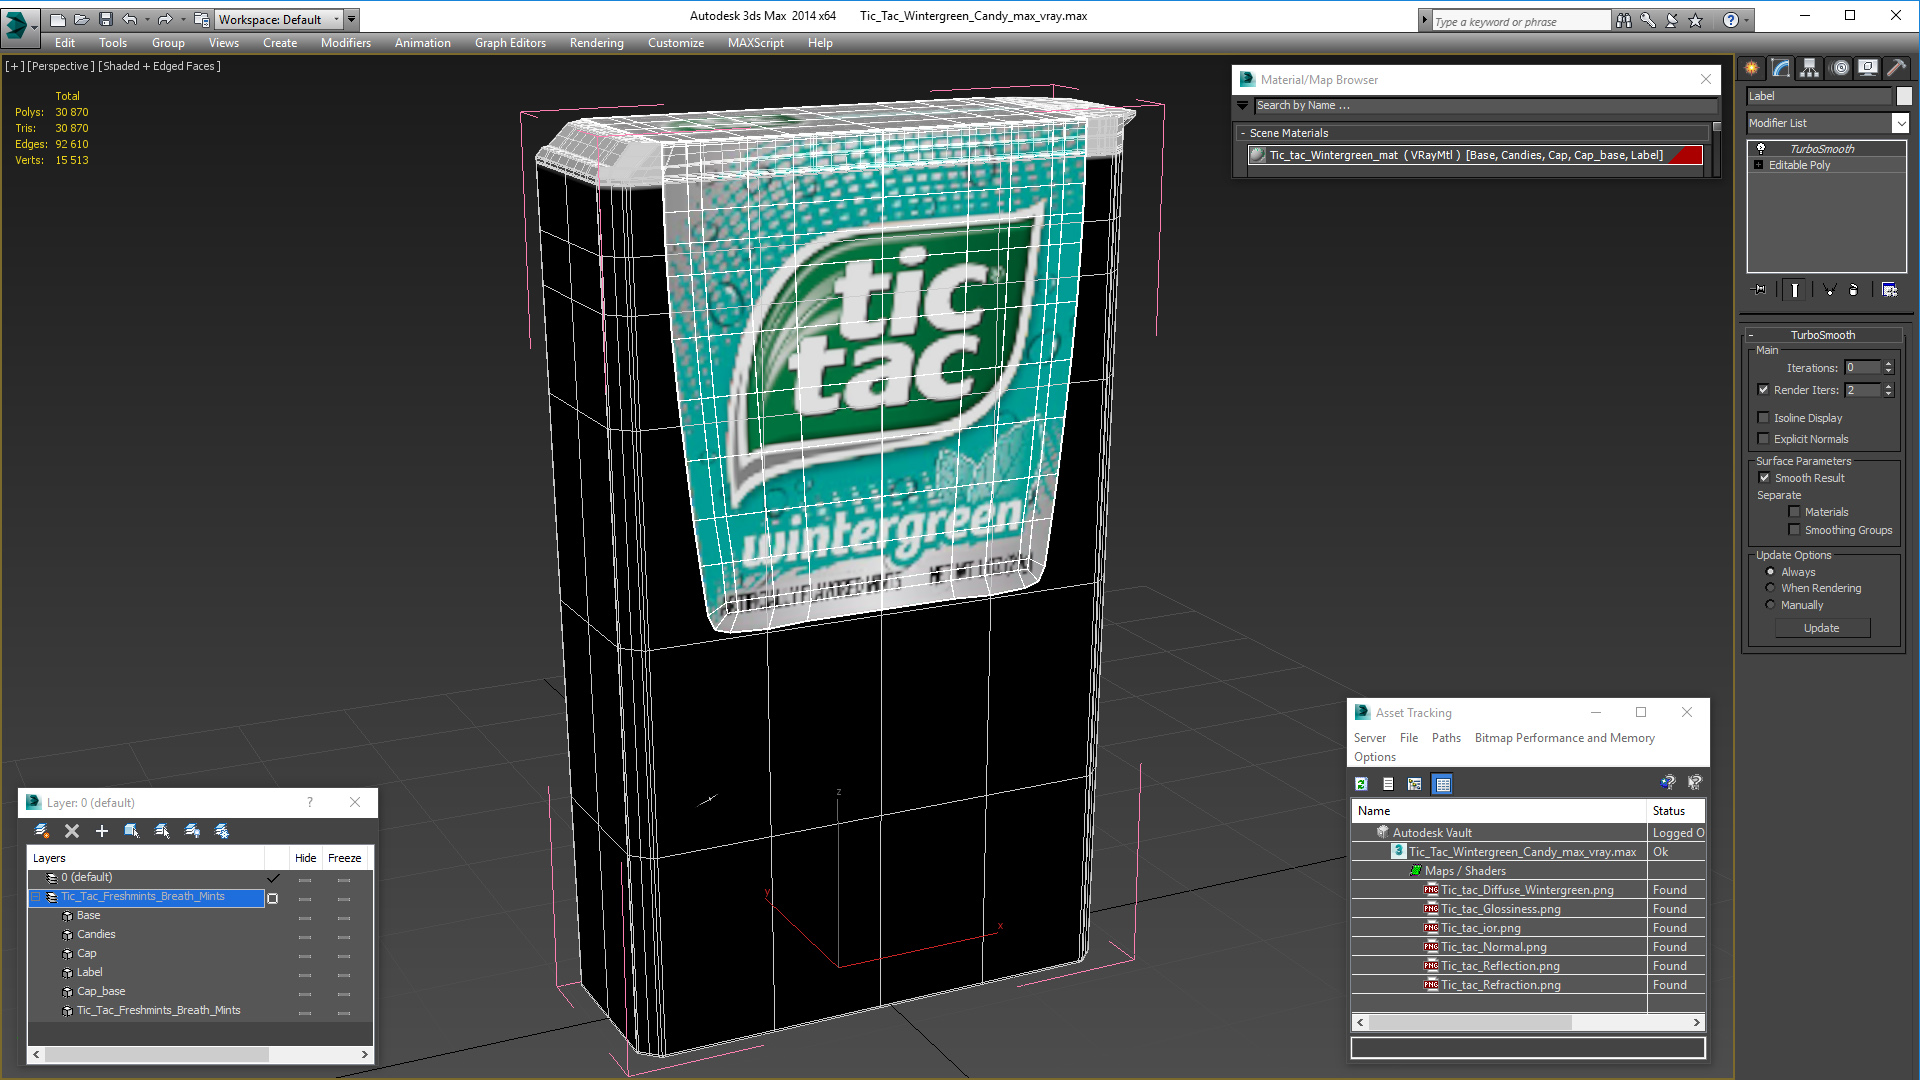Select Manually update option
1920x1080 pixels.
pos(1770,605)
